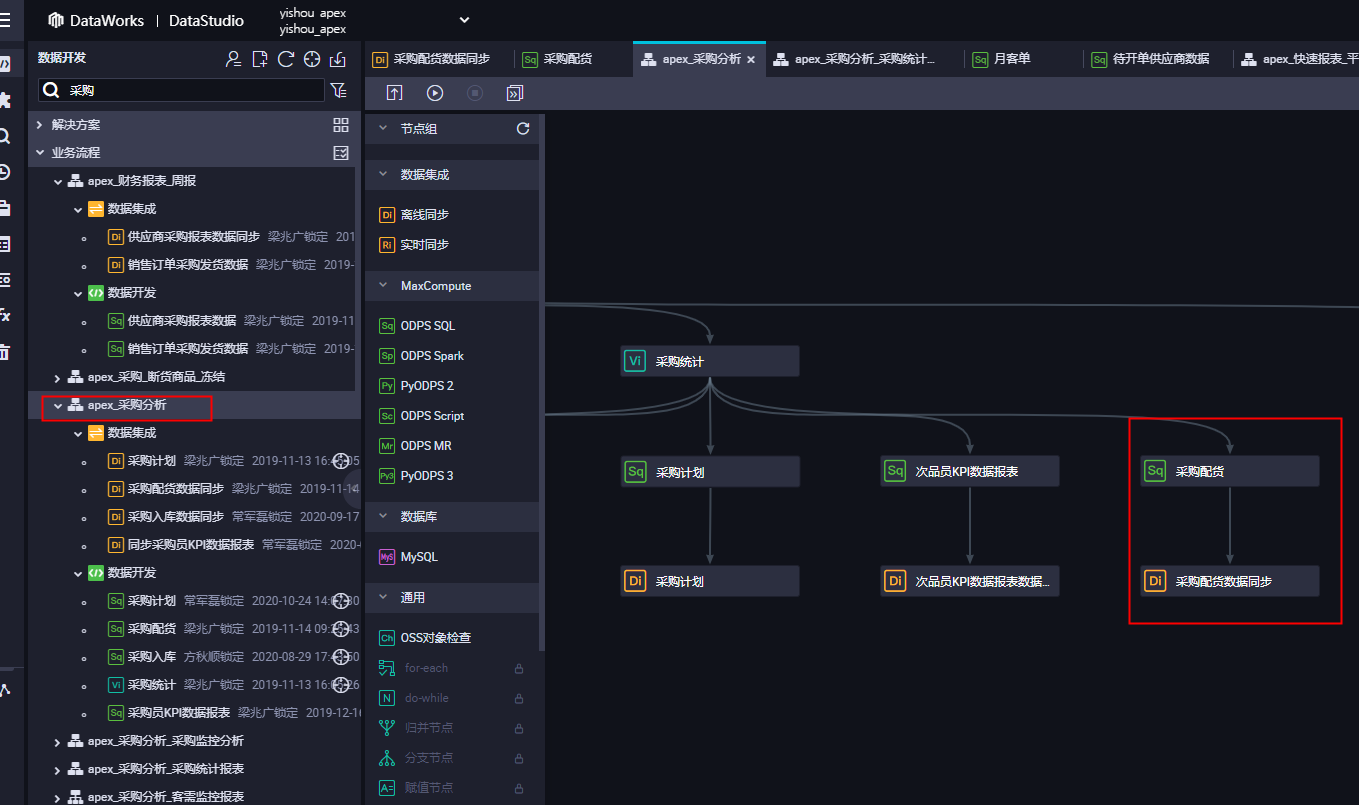The image size is (1359, 805).
Task: Click the user filter icon in 数据开发 header
Action: [234, 59]
